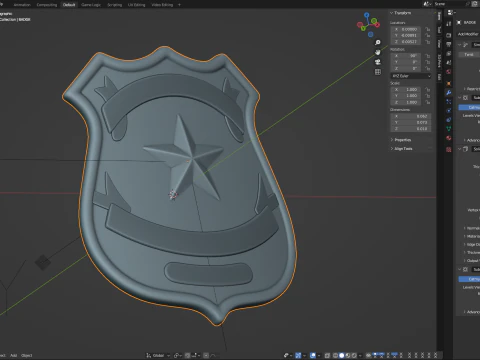Open the Properties editor type dropdown
480x360 pixels.
(x=450, y=13)
